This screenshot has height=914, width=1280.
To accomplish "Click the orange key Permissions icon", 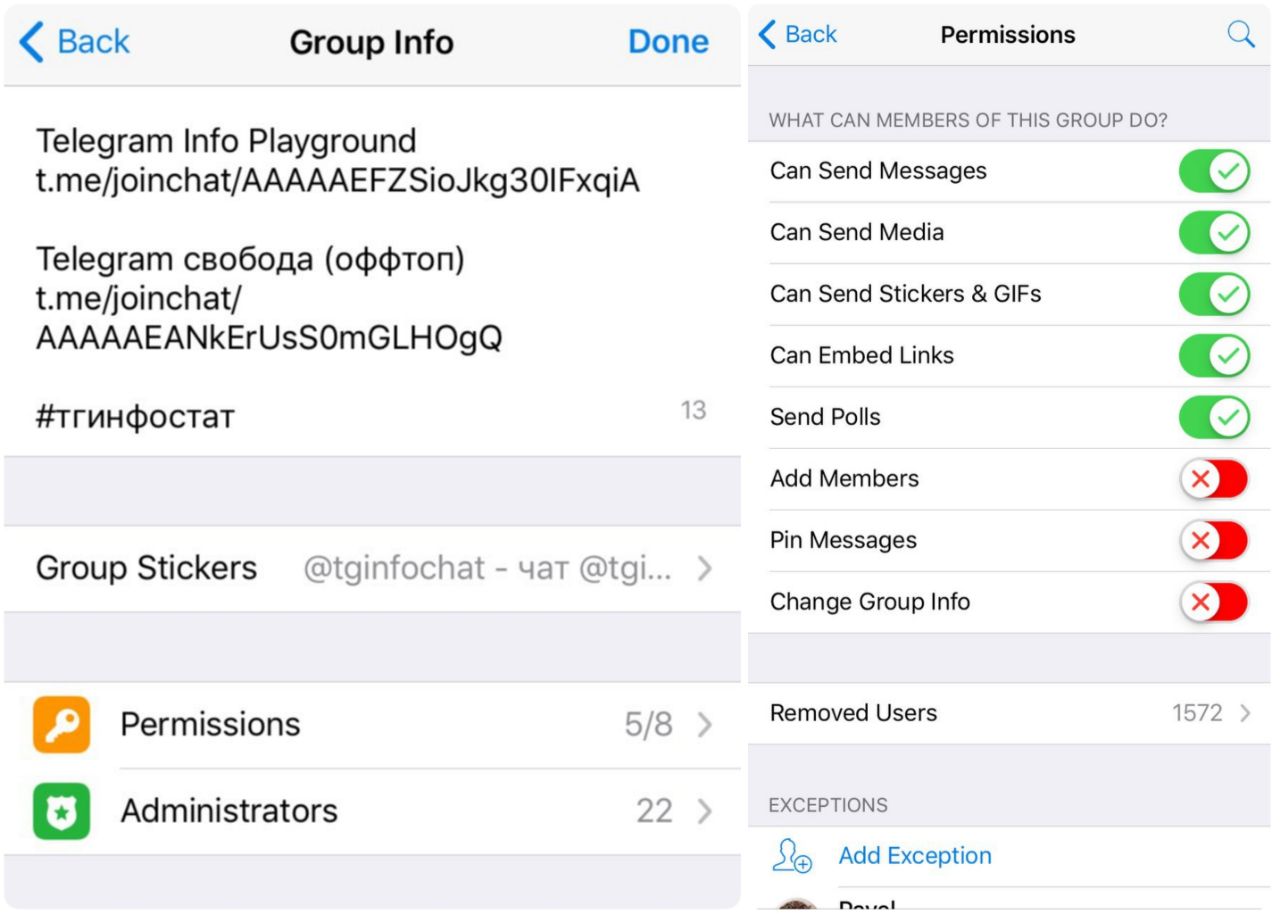I will (61, 724).
